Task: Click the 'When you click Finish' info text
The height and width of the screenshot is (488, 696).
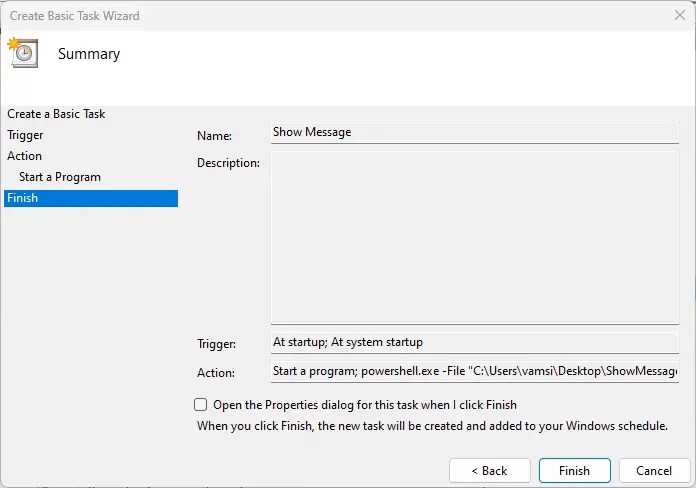Action: pyautogui.click(x=432, y=426)
